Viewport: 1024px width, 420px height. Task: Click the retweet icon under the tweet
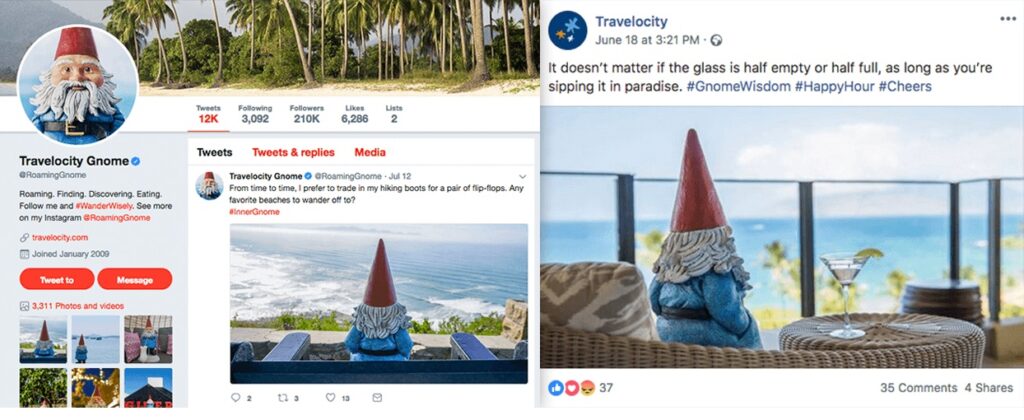tap(283, 397)
